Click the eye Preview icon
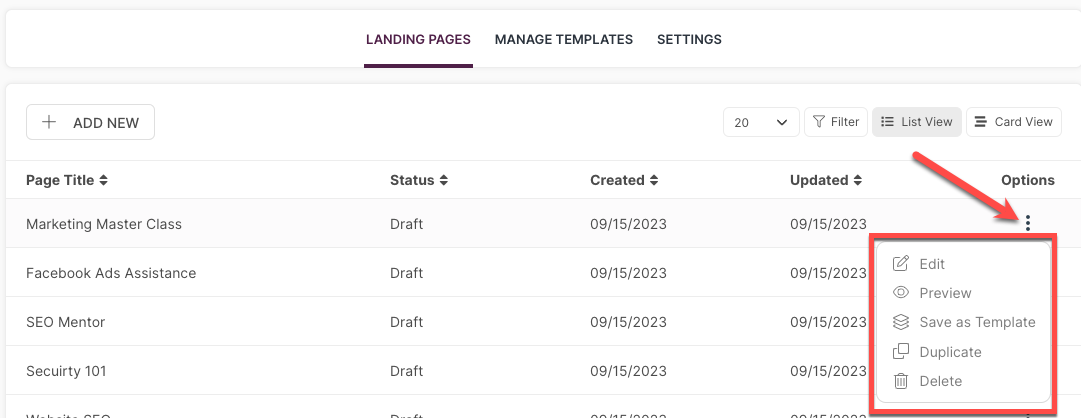Viewport: 1081px width, 418px height. coord(900,292)
